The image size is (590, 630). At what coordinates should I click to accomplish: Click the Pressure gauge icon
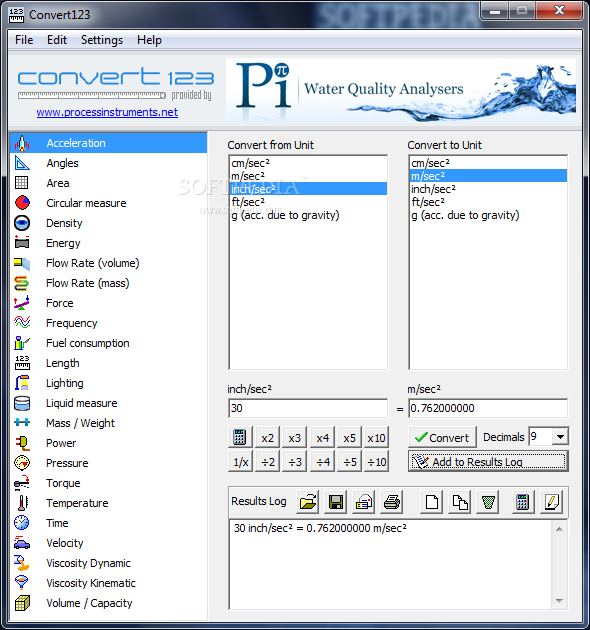[x=22, y=463]
